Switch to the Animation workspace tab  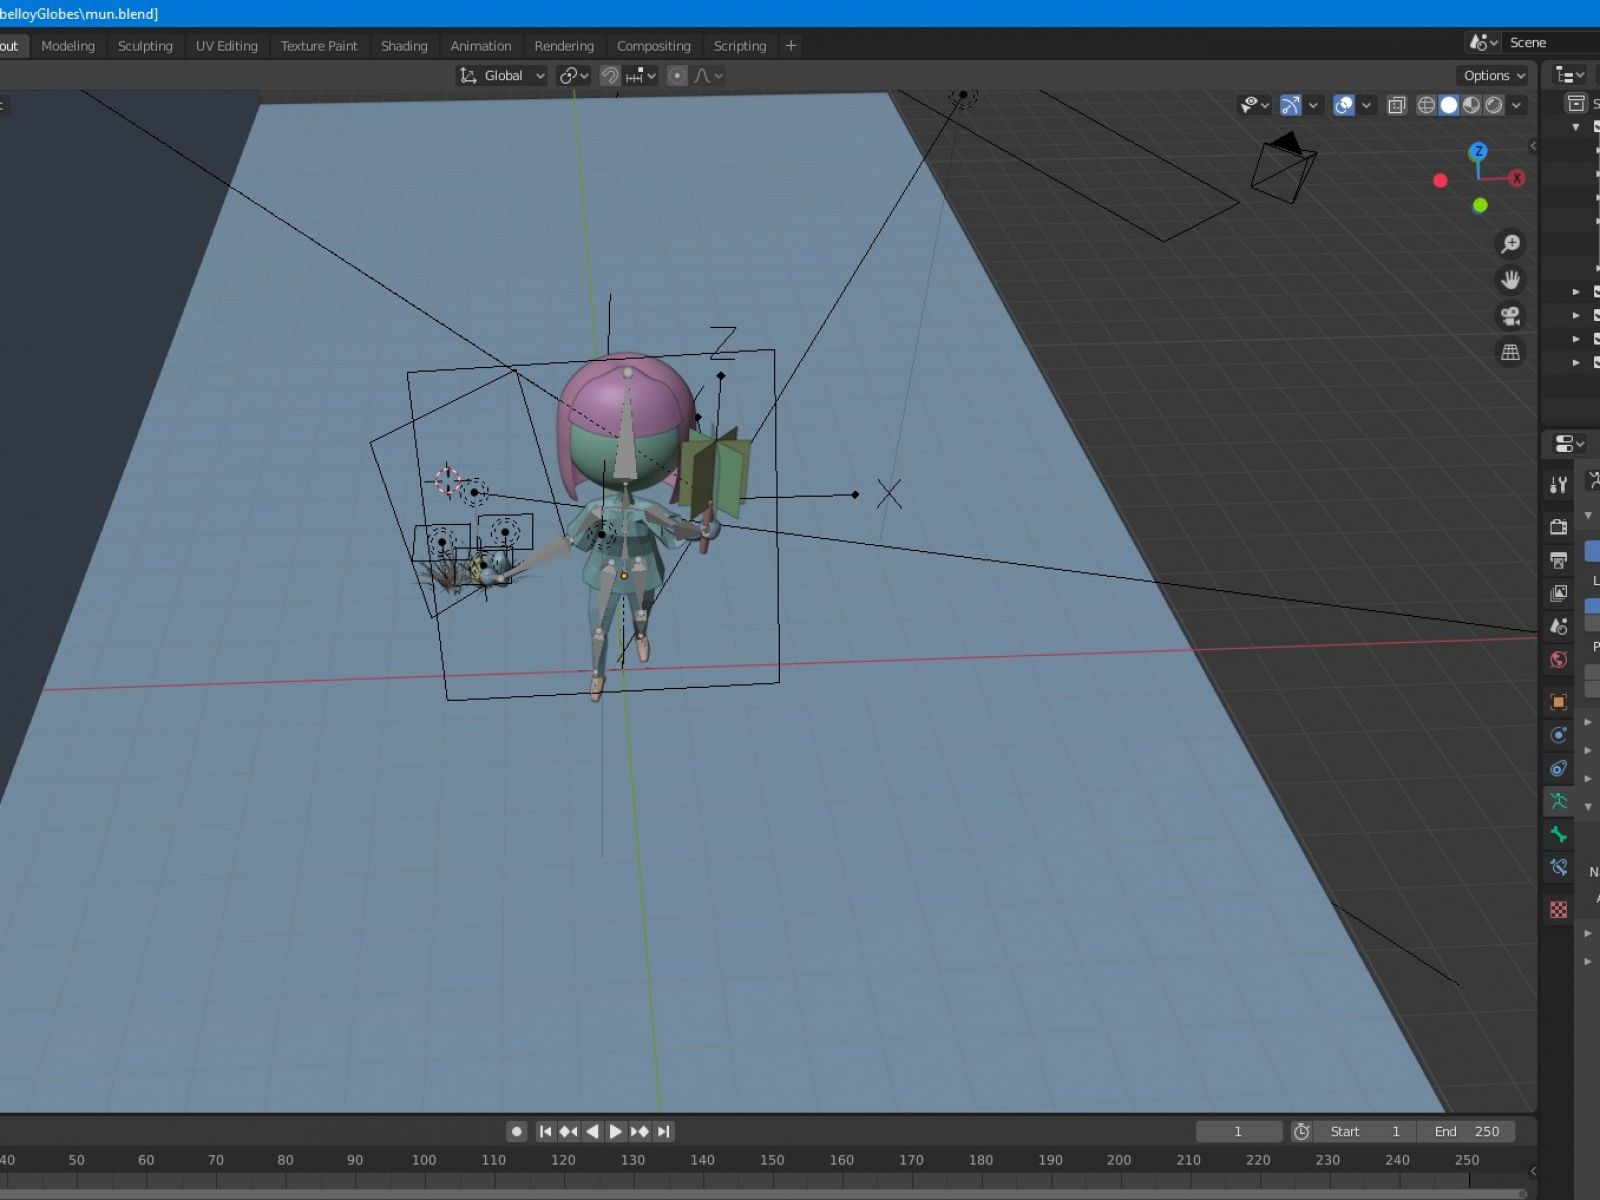point(481,46)
